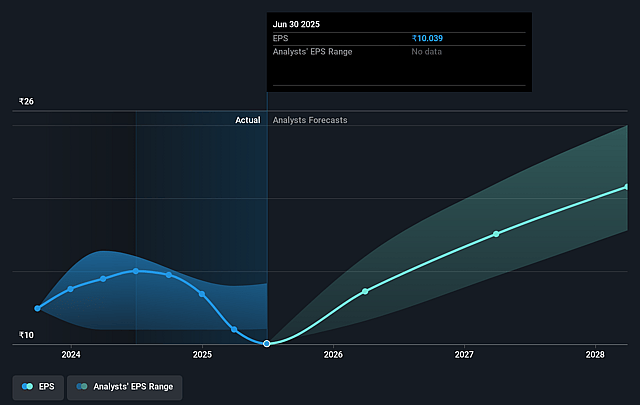The image size is (640, 405).
Task: Click the Actual section label
Action: coord(247,120)
